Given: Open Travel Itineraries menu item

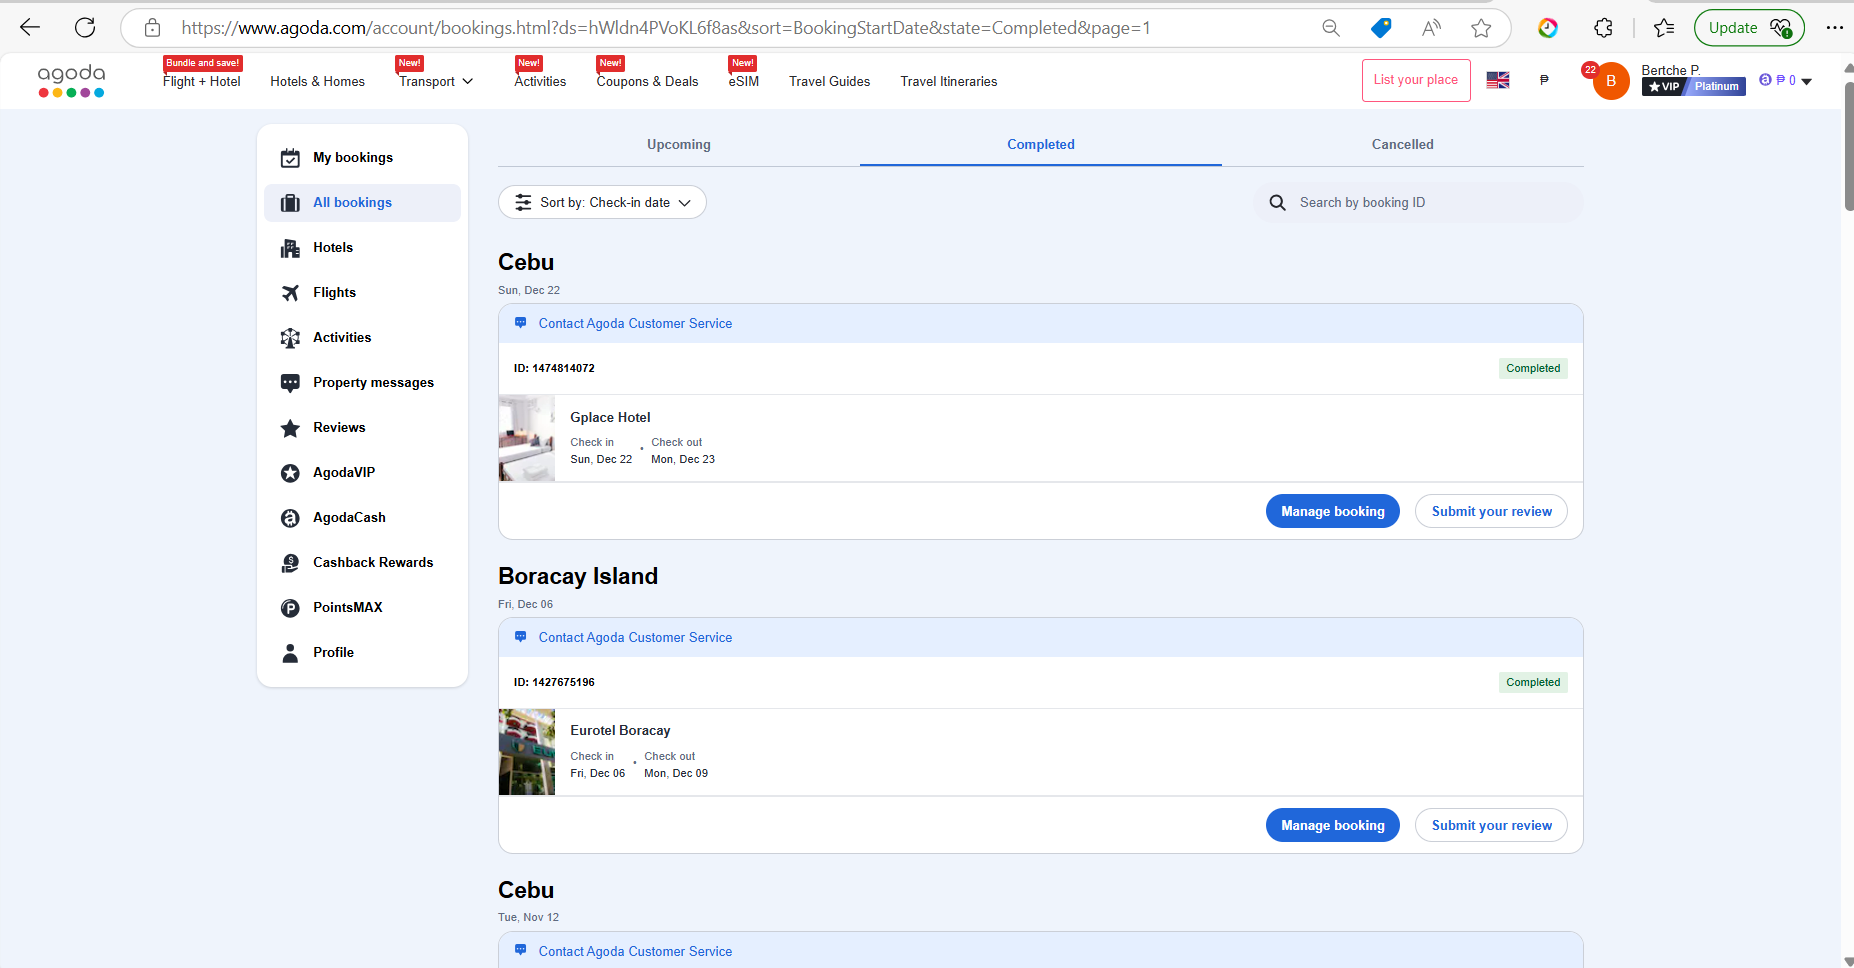Looking at the screenshot, I should coord(948,81).
